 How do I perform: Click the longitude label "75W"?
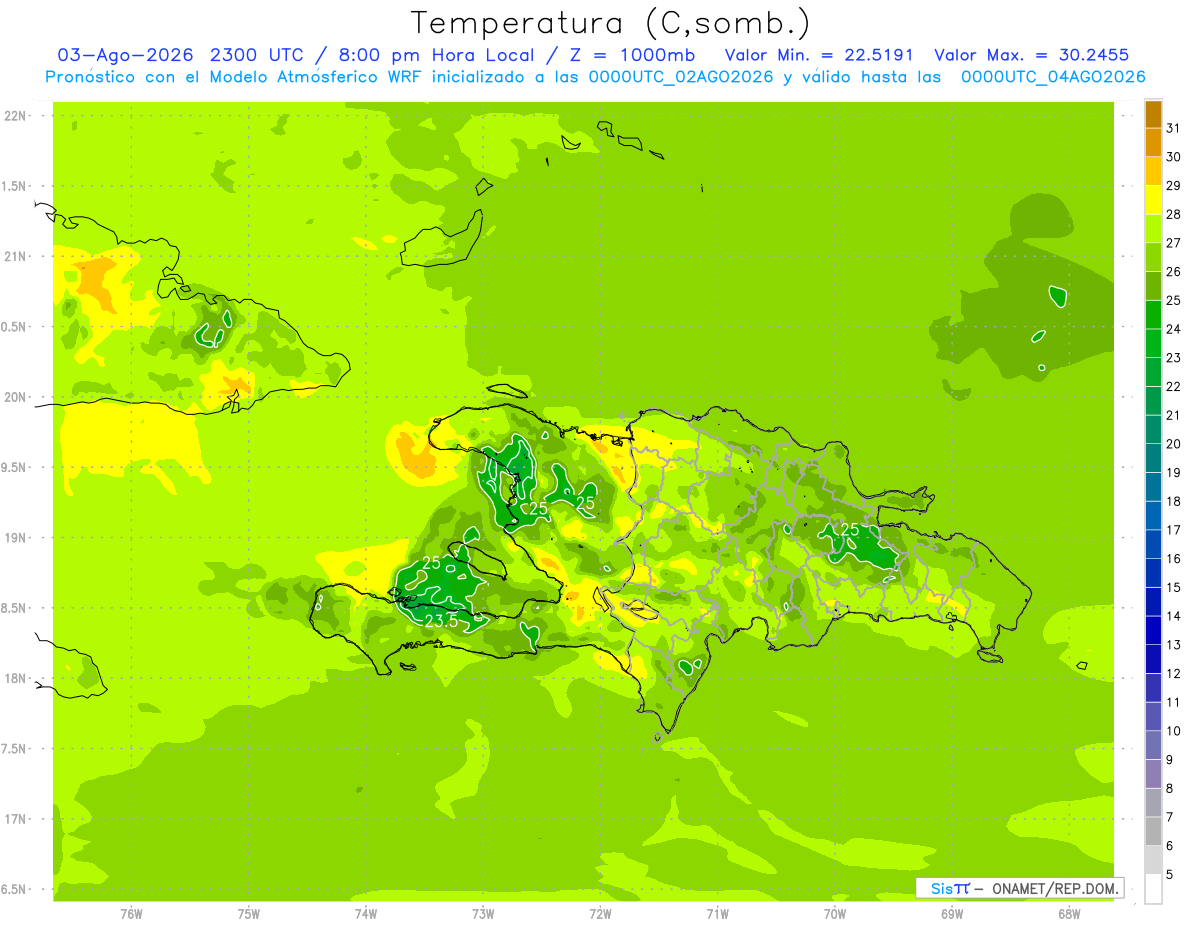point(249,913)
